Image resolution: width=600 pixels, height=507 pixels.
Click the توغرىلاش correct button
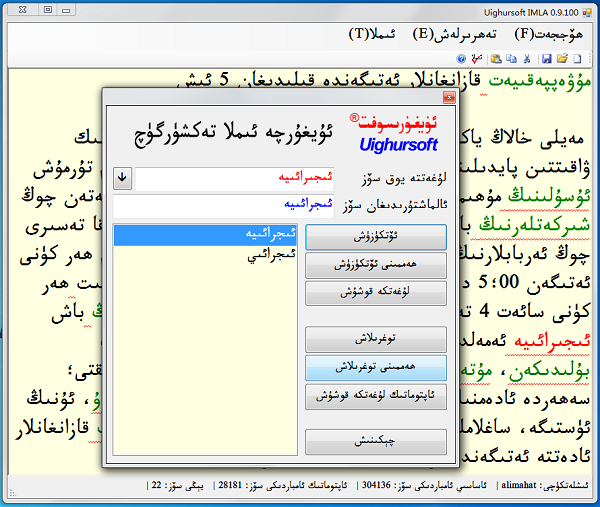pos(376,339)
